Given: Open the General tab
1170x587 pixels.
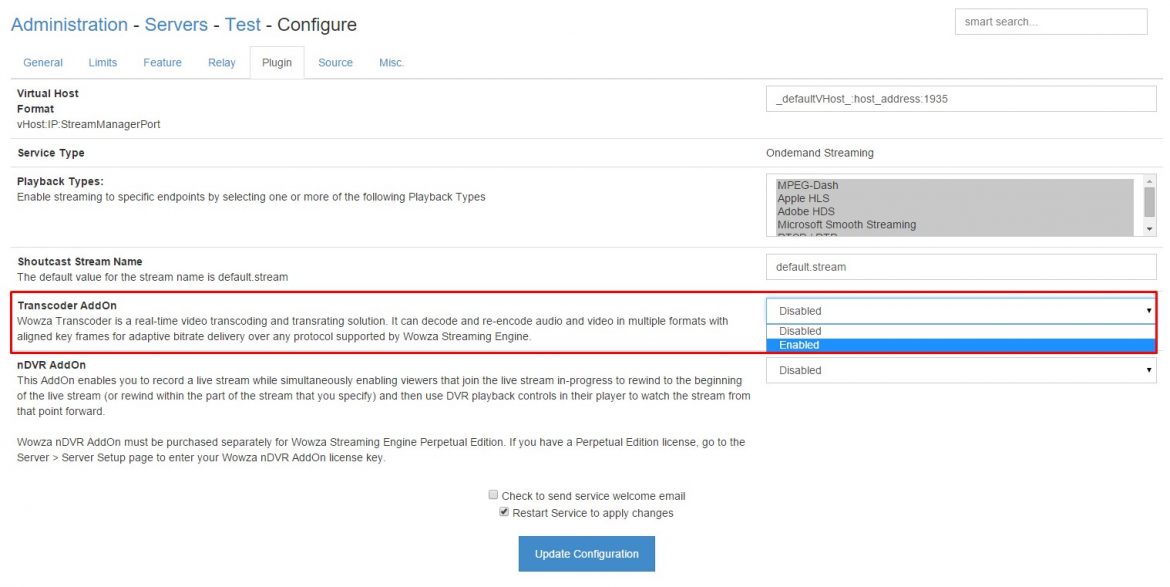Looking at the screenshot, I should (43, 62).
